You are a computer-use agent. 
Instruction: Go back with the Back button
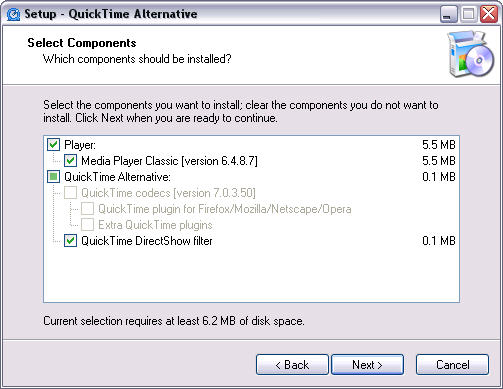point(292,365)
